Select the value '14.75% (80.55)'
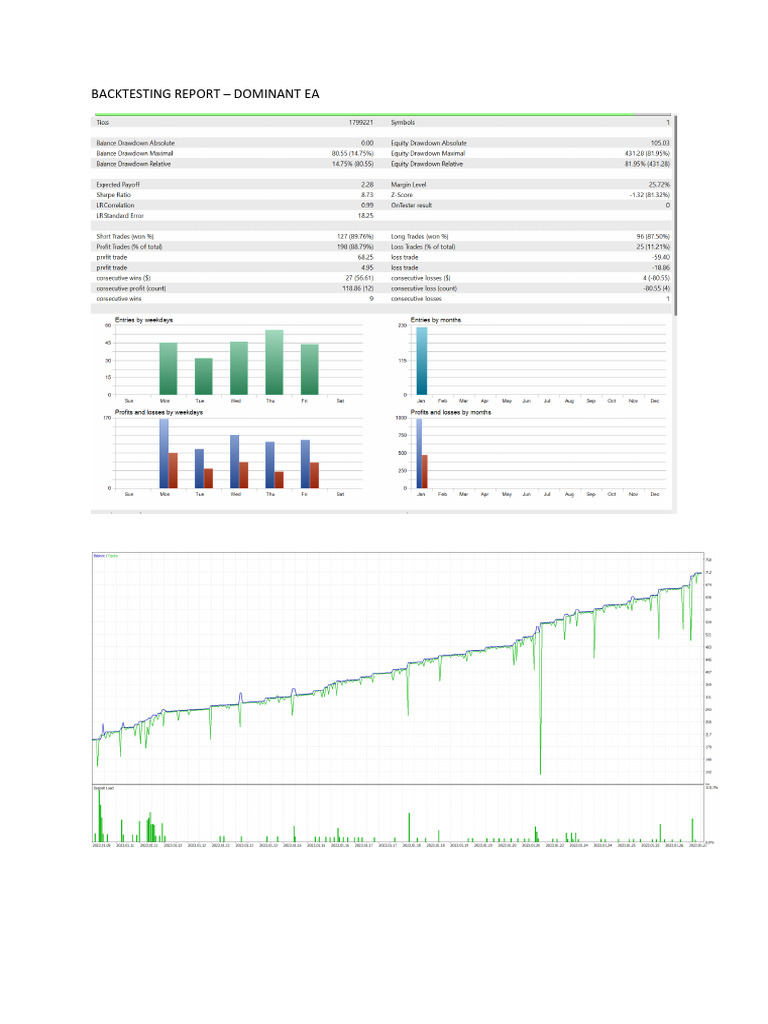The height and width of the screenshot is (1024, 768). [353, 164]
